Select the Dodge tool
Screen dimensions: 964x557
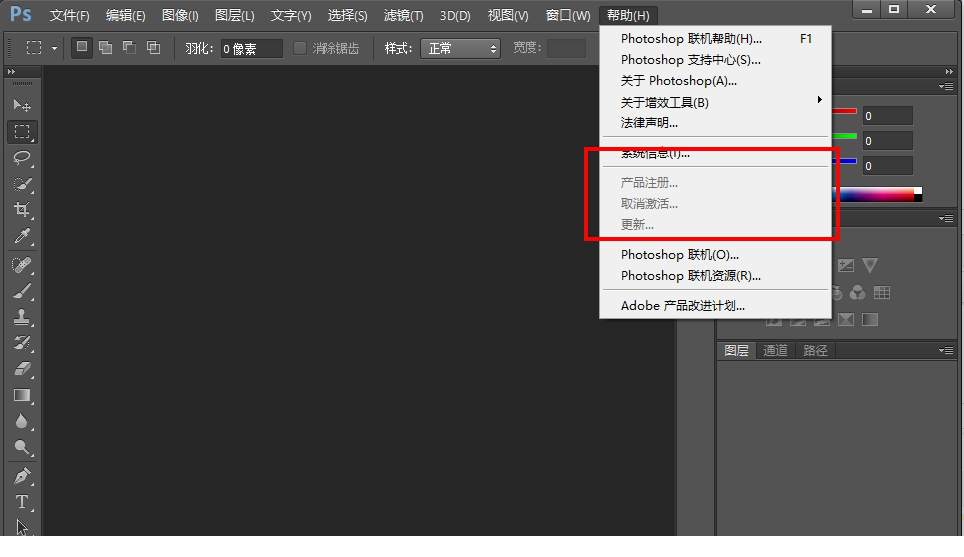coord(22,447)
